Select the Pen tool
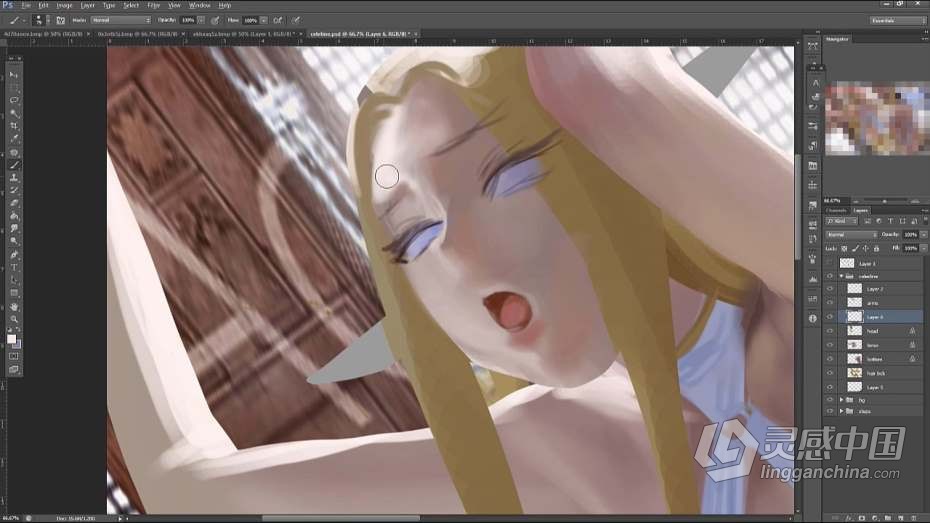Viewport: 930px width, 523px height. [x=14, y=254]
